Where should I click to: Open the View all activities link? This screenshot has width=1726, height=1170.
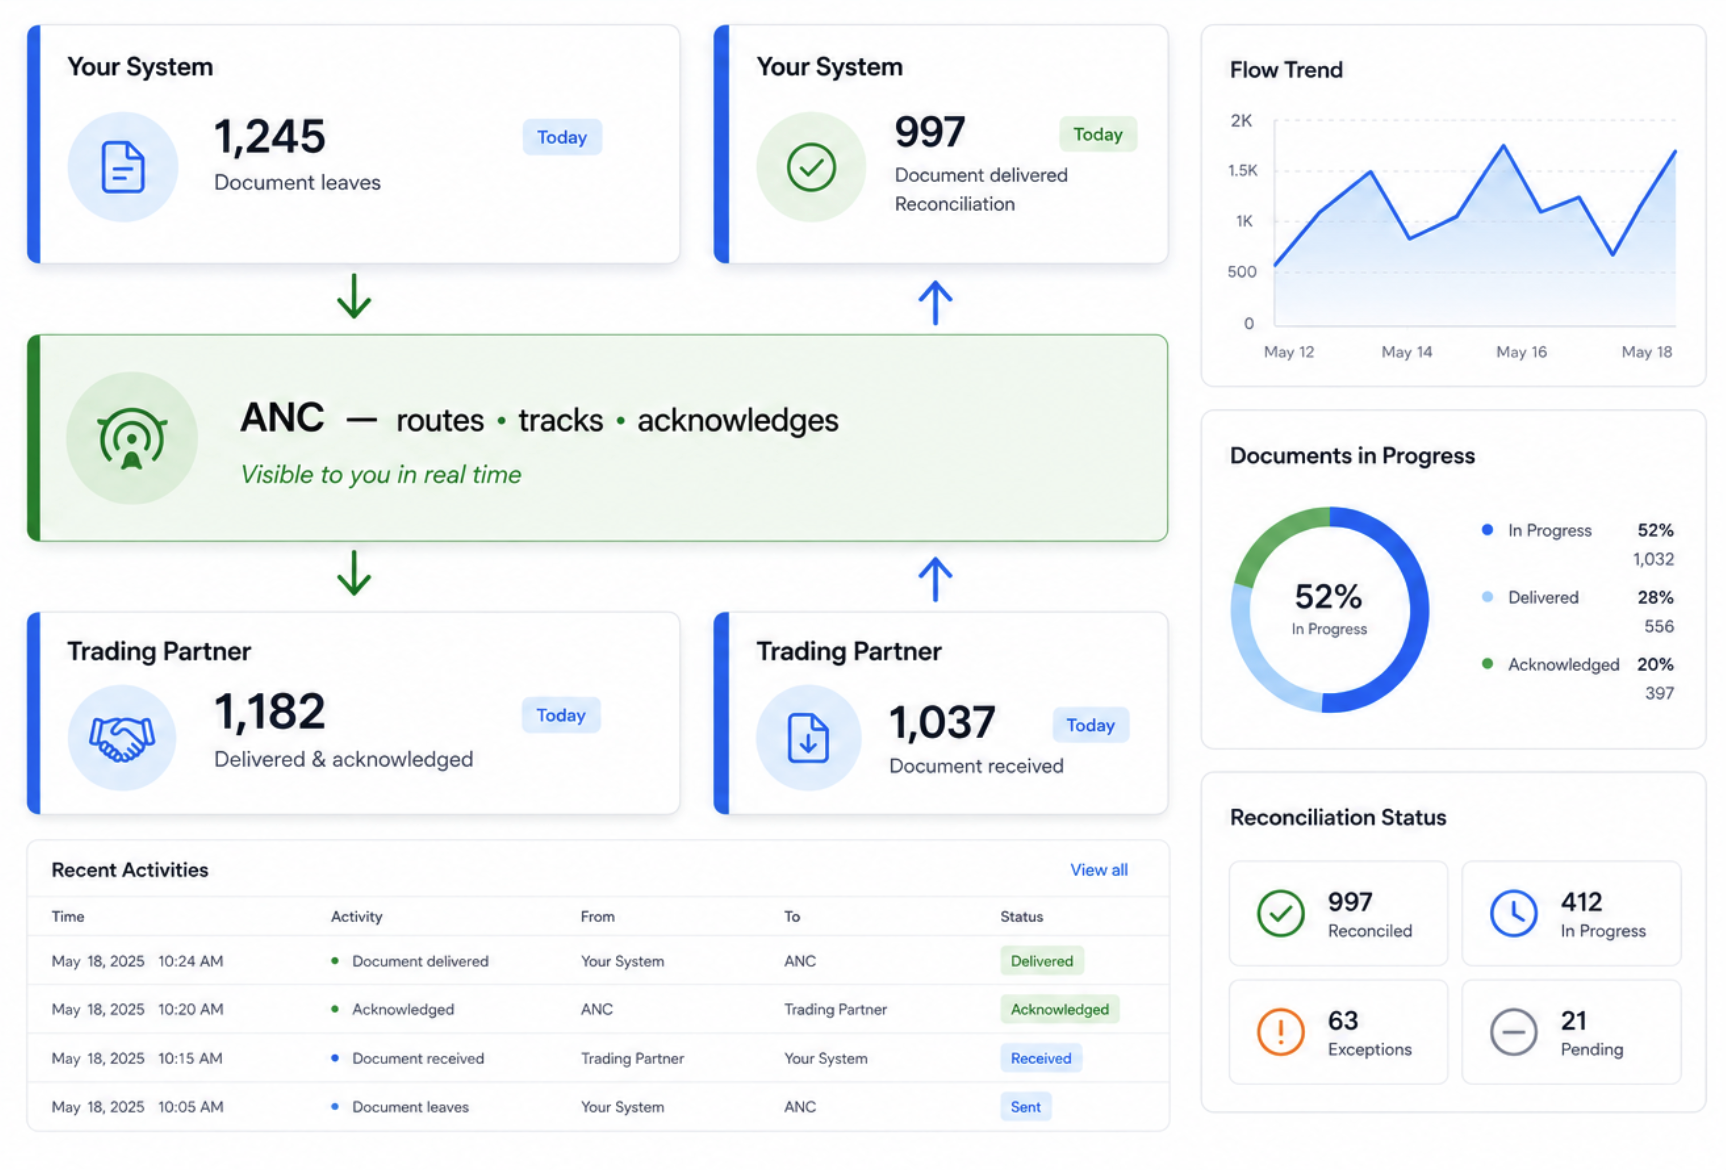click(x=1098, y=870)
